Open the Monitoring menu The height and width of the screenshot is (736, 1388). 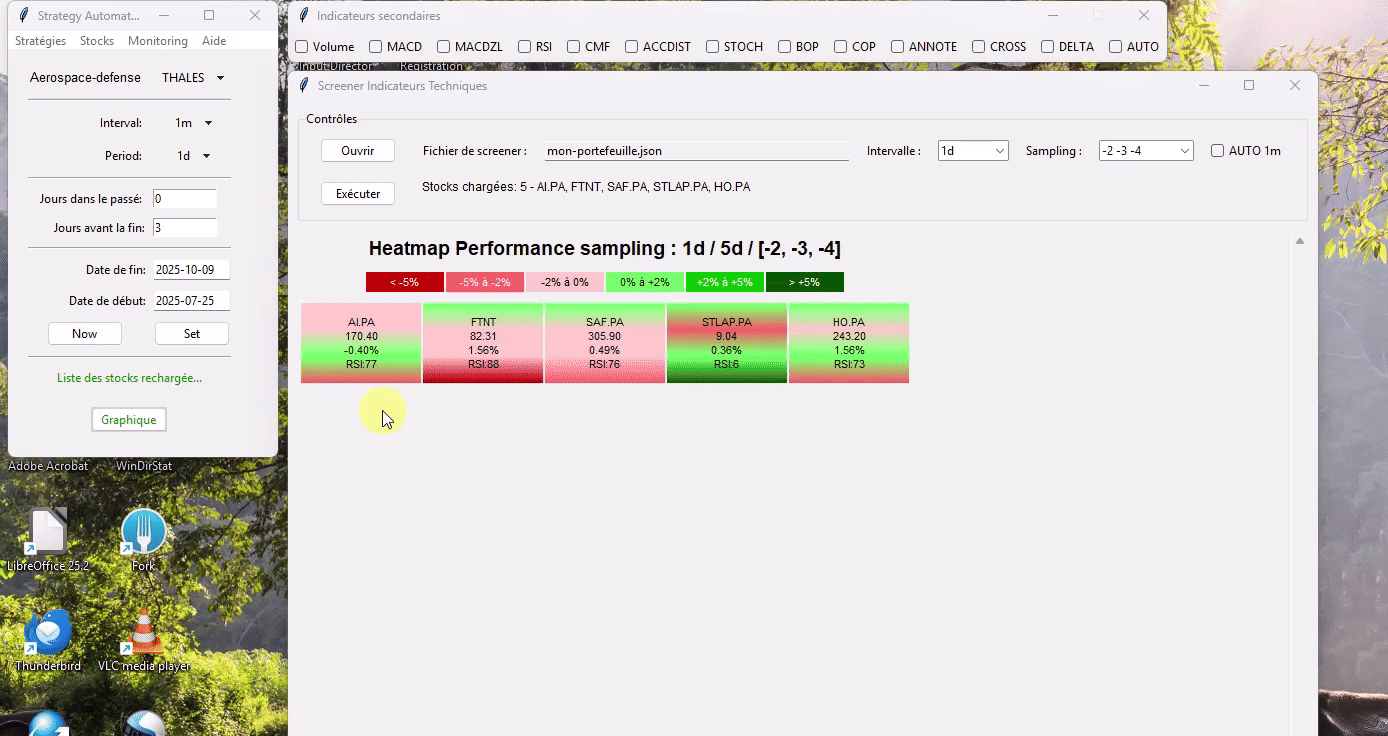pos(157,41)
